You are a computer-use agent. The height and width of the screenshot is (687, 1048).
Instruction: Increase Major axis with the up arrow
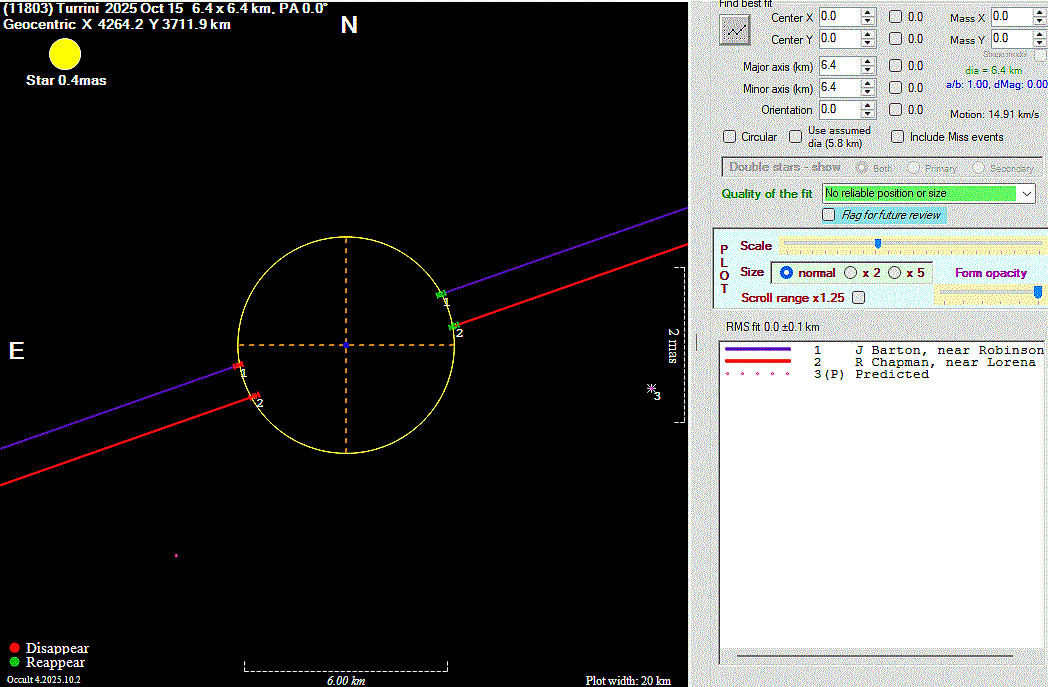pyautogui.click(x=867, y=61)
